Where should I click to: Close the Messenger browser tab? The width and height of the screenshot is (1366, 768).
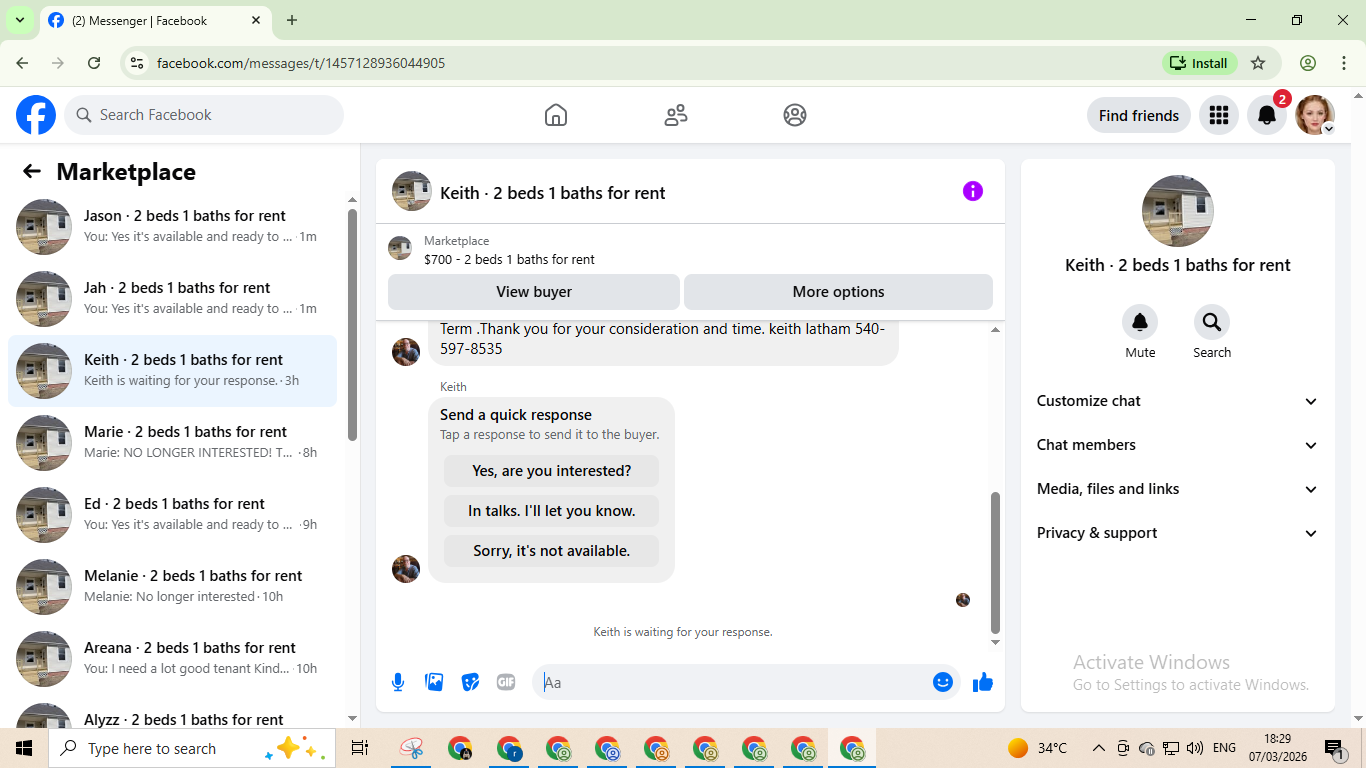coord(256,20)
